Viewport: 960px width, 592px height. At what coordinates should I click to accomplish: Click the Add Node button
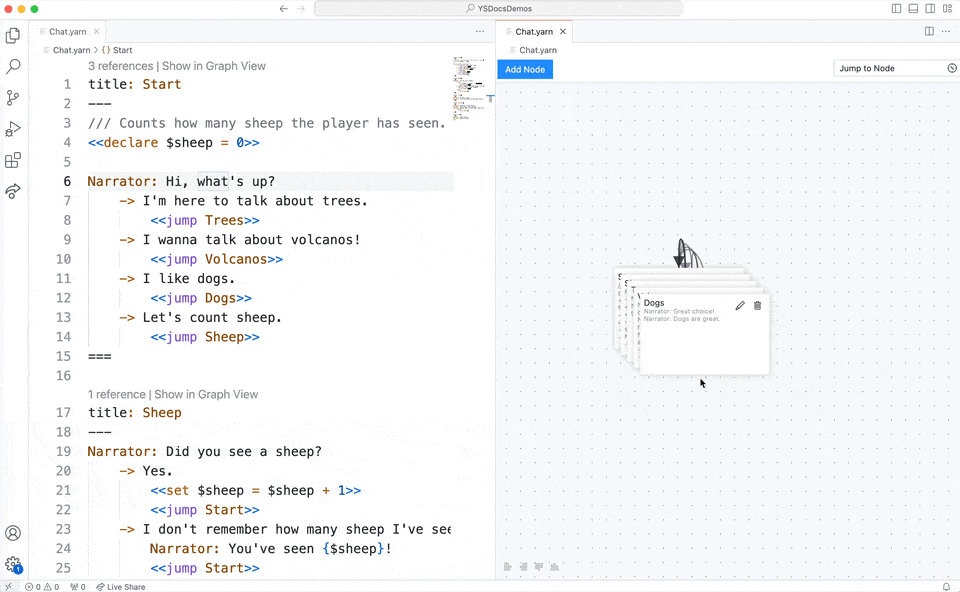pos(525,69)
